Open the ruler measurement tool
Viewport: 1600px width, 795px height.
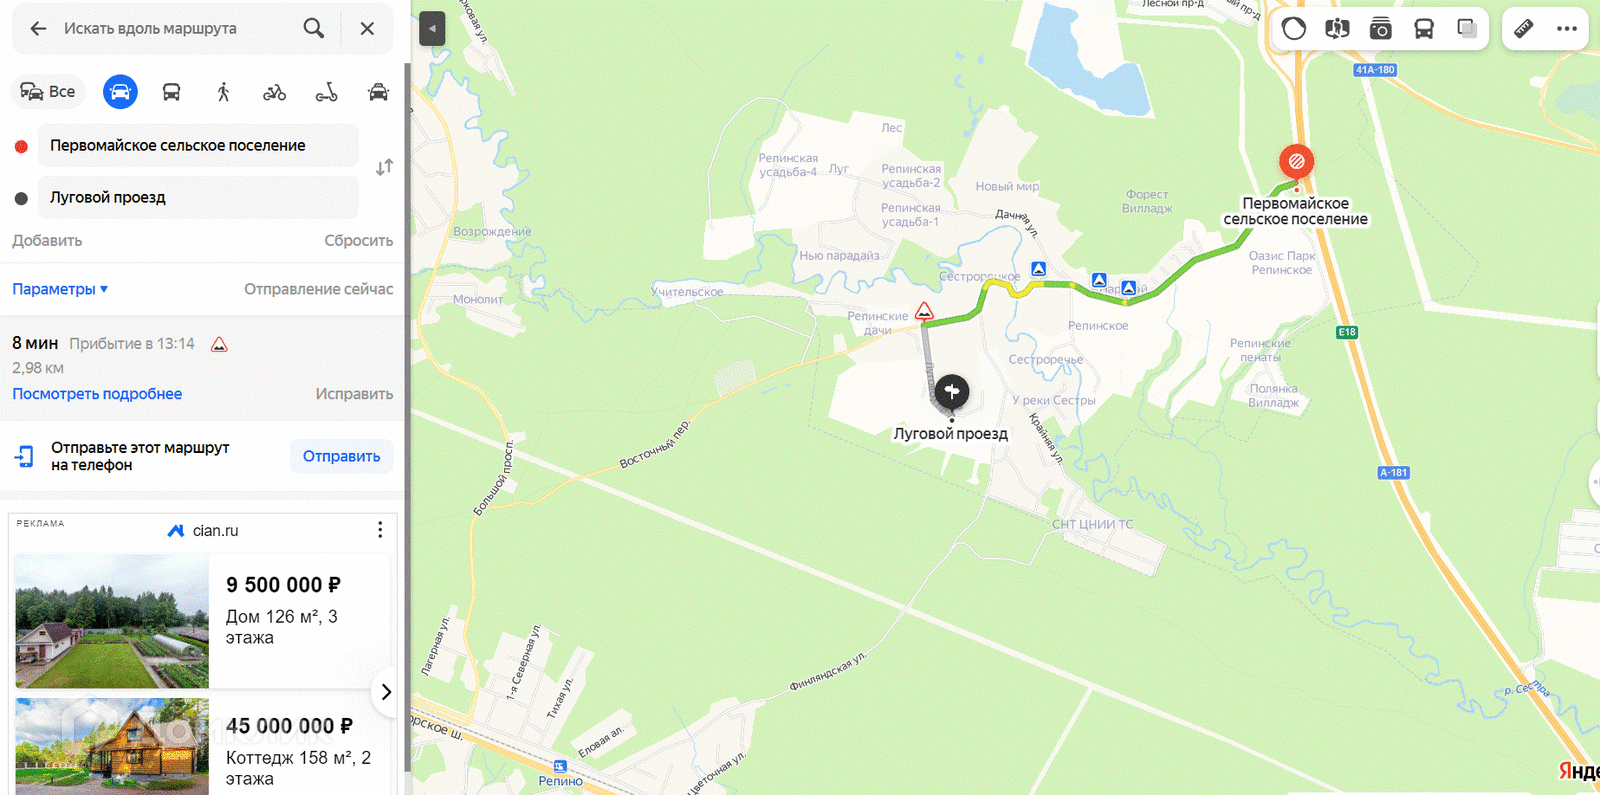point(1523,29)
